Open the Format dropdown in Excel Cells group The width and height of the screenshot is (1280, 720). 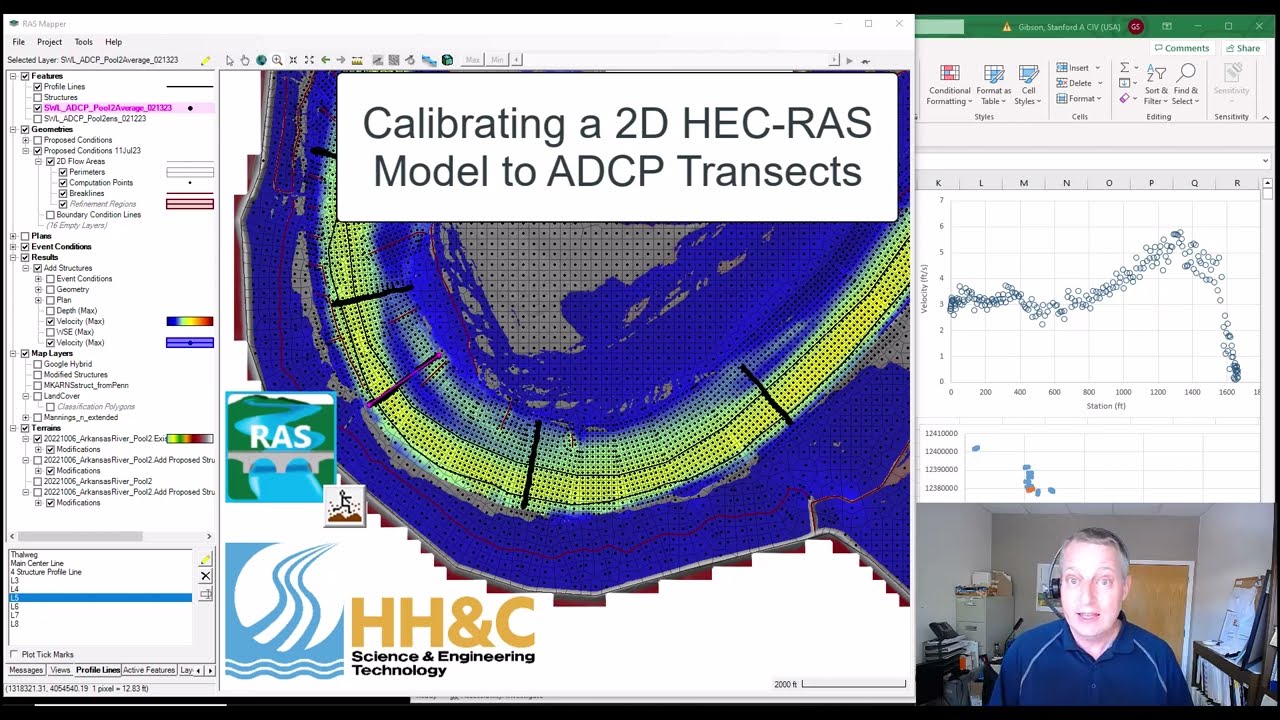point(1078,98)
